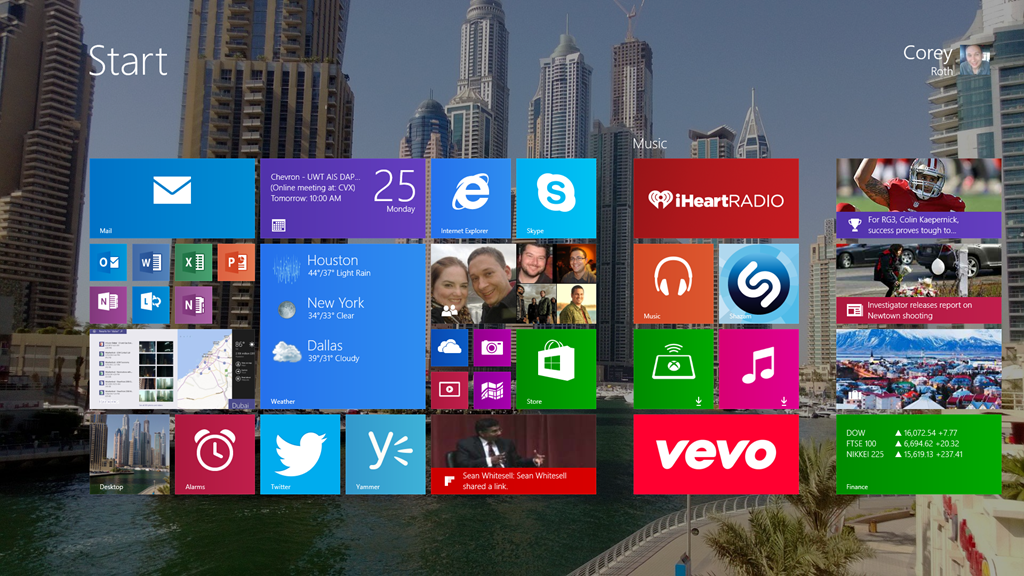Open the People tile with contact photos
Screen dimensions: 1024x576
click(x=513, y=284)
